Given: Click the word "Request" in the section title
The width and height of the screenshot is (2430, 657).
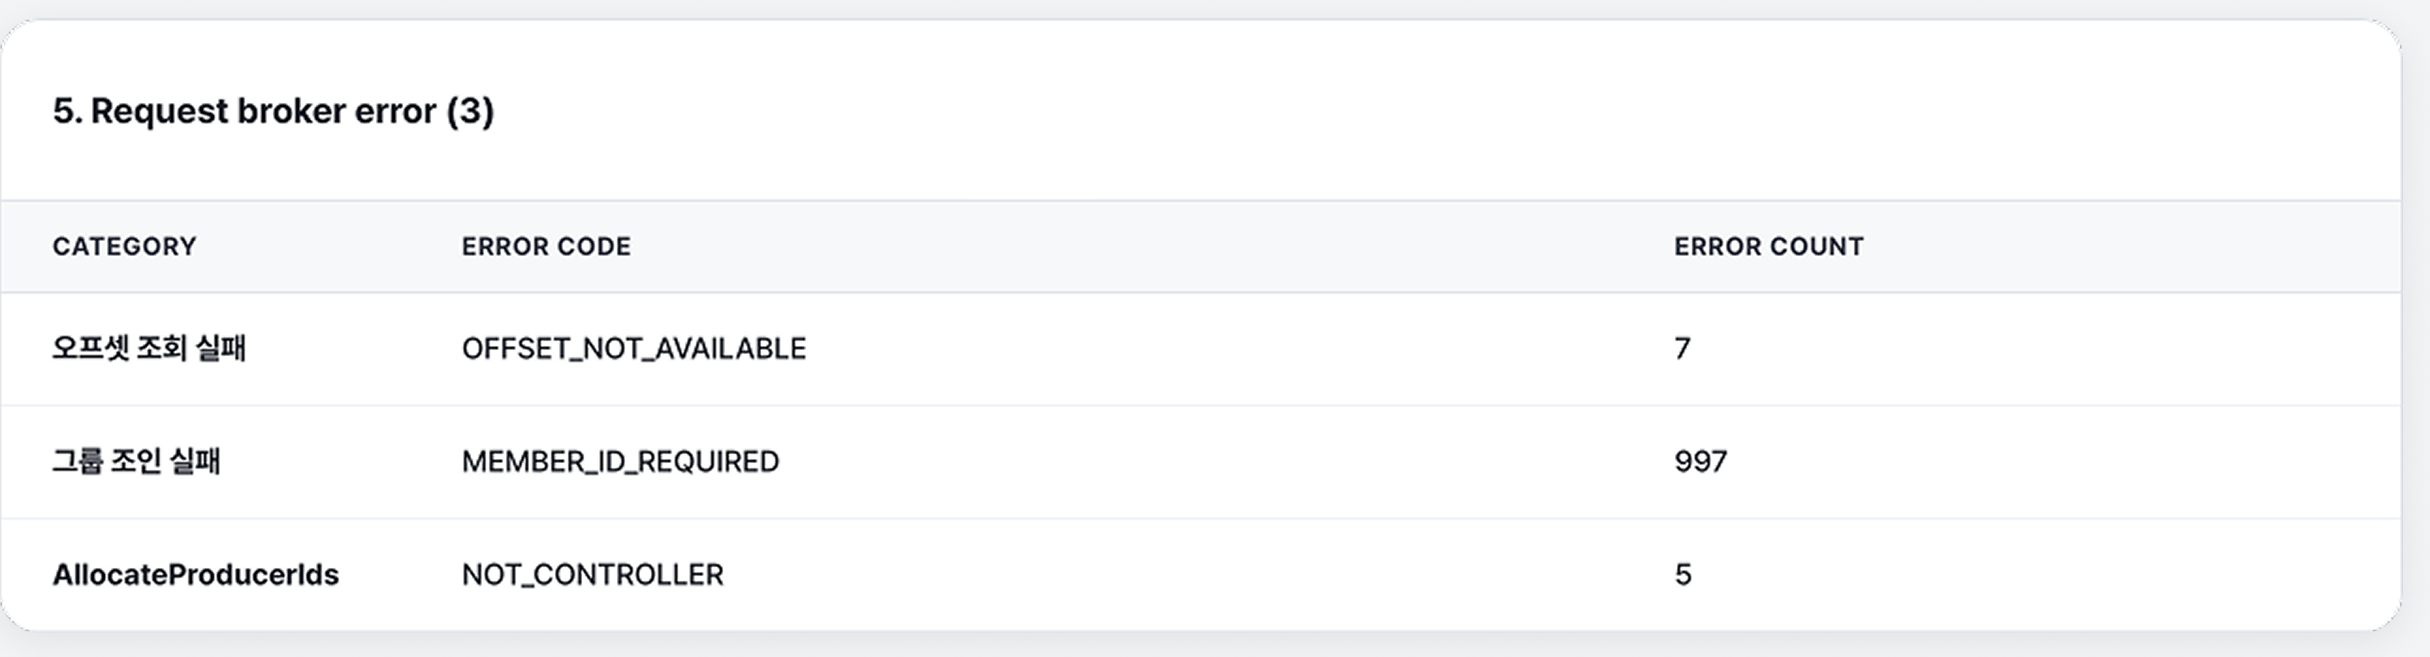Looking at the screenshot, I should tap(159, 110).
